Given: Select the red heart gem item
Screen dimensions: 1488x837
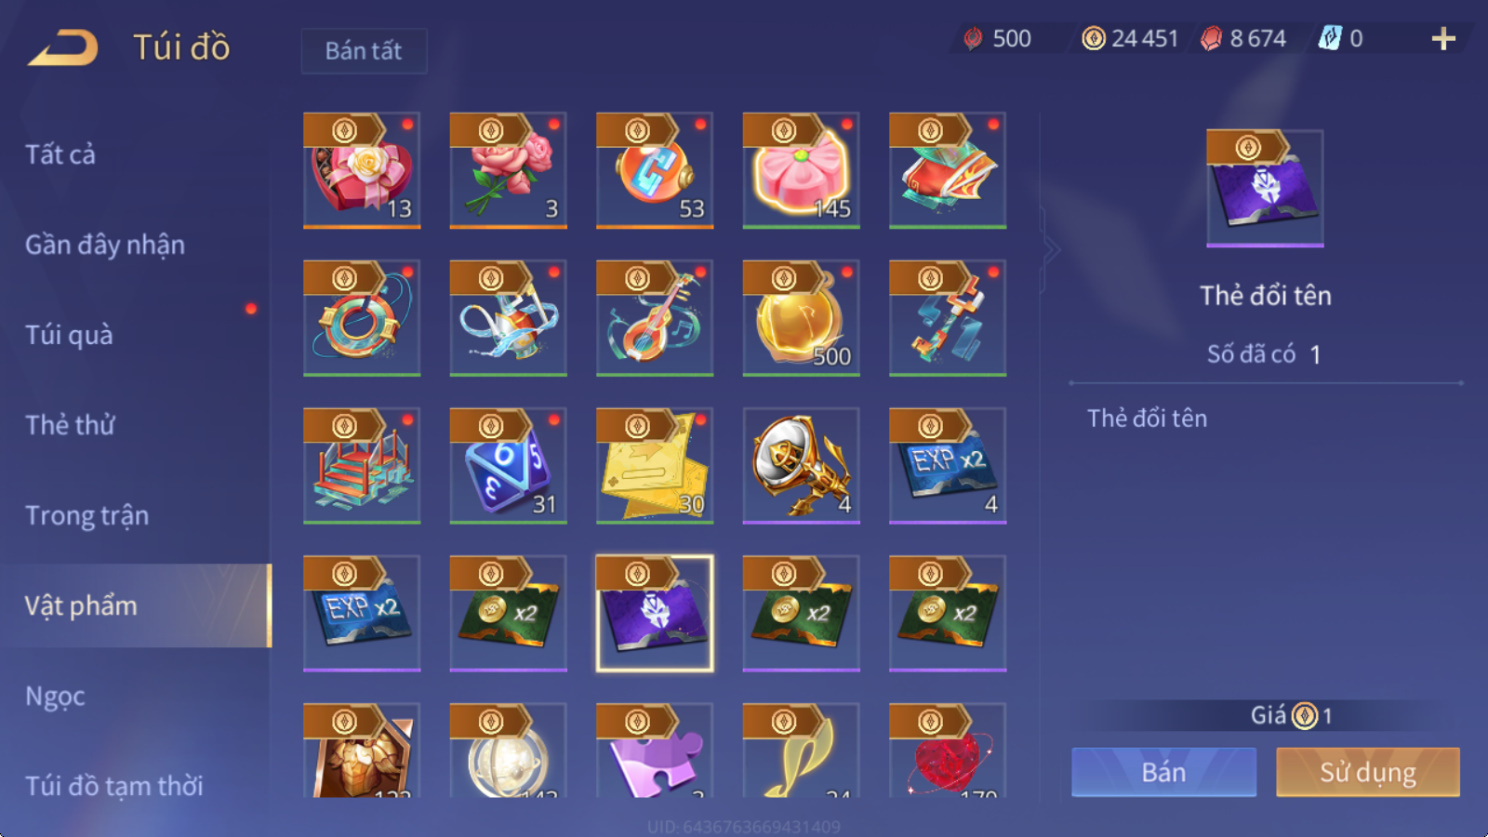Looking at the screenshot, I should (948, 750).
